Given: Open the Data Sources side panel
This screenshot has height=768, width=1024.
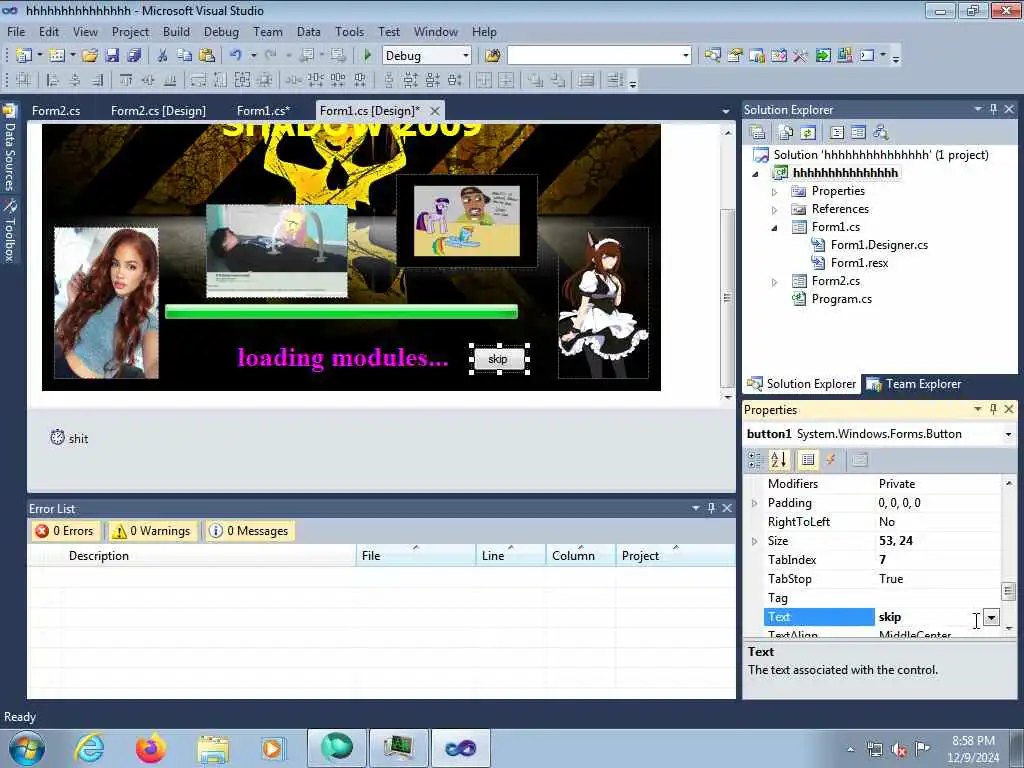Looking at the screenshot, I should click(x=10, y=146).
